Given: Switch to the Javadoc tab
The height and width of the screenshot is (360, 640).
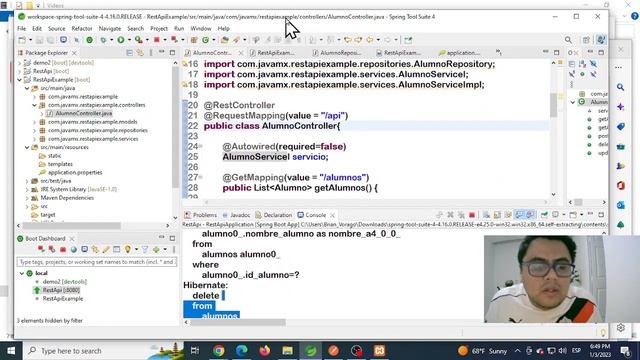Looking at the screenshot, I should point(236,215).
